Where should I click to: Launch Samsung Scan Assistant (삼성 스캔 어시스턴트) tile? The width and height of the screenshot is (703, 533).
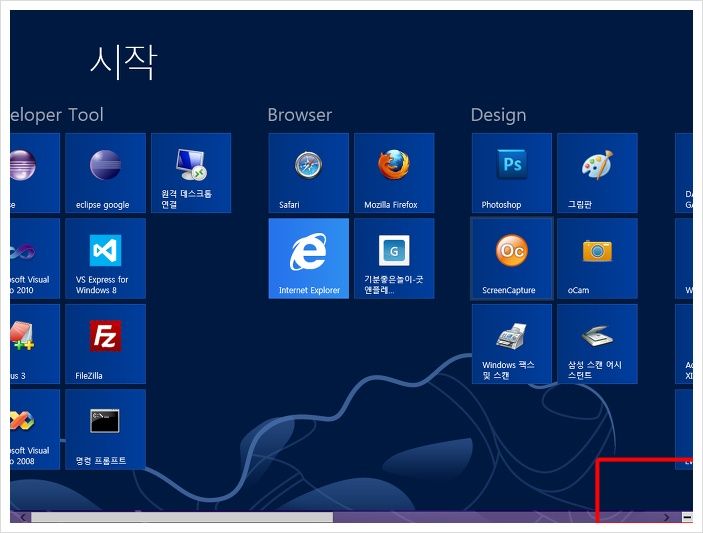(597, 344)
